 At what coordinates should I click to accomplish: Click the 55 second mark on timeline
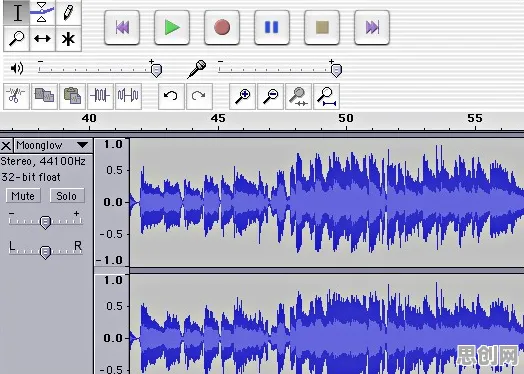pyautogui.click(x=475, y=119)
